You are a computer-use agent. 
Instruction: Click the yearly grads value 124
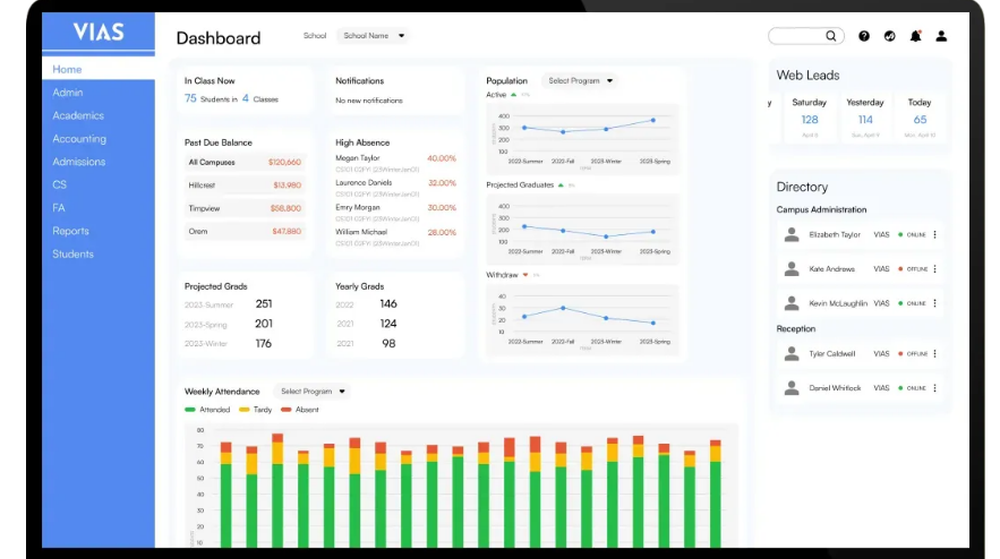[x=388, y=324]
